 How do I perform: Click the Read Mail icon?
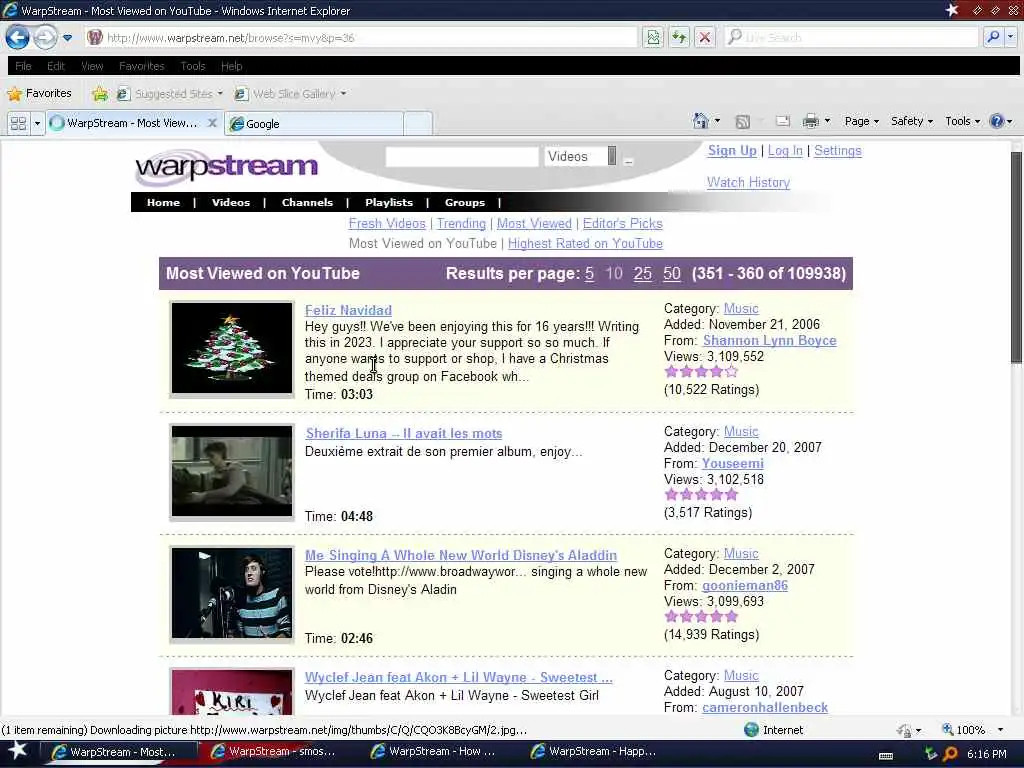pyautogui.click(x=782, y=121)
